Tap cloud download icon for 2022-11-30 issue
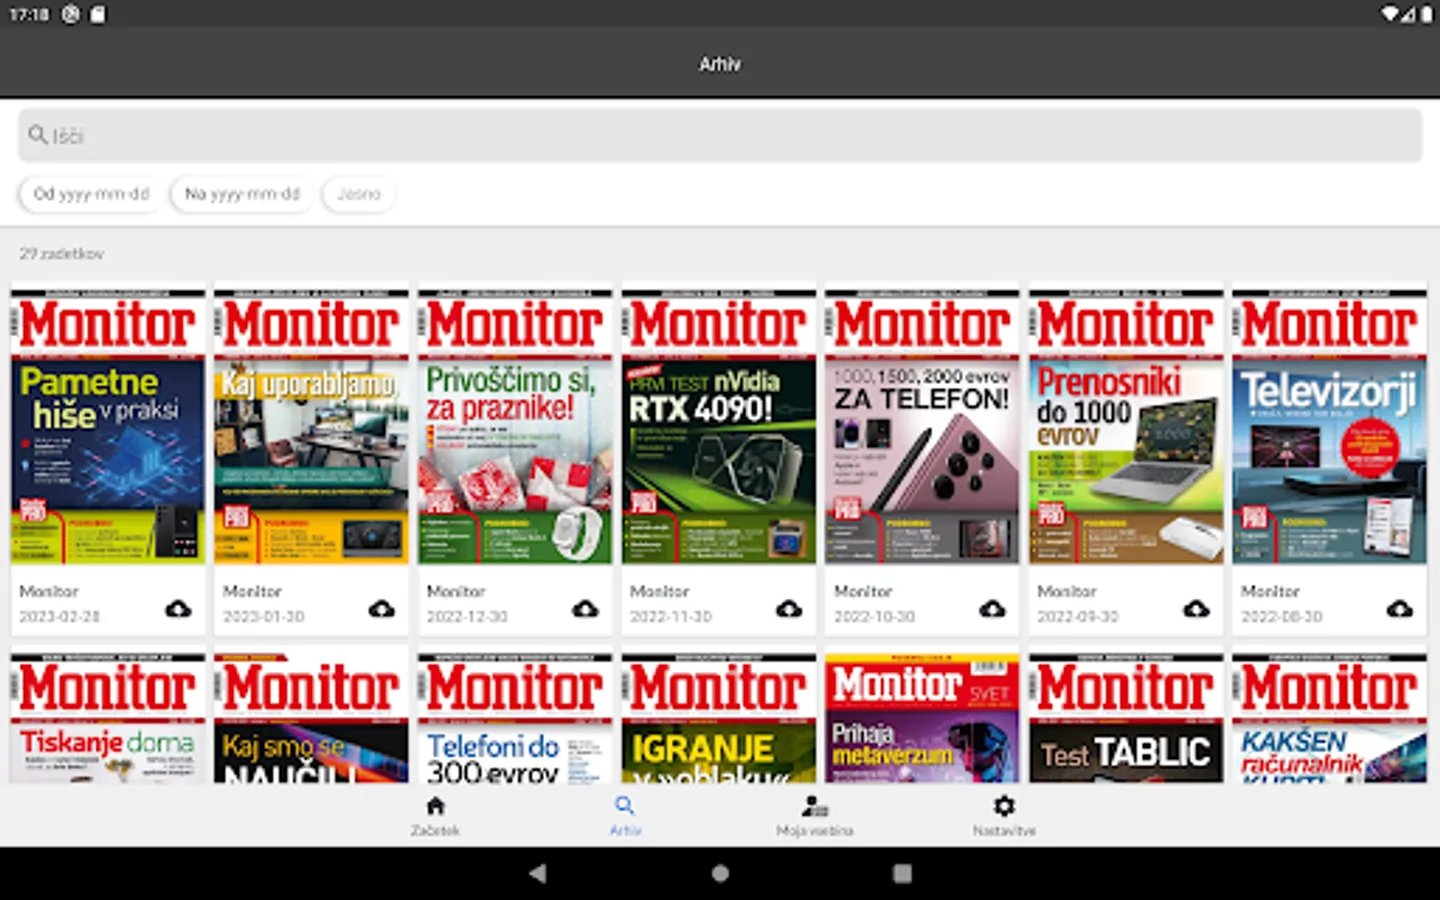Screen dimensions: 1440x900 [789, 609]
